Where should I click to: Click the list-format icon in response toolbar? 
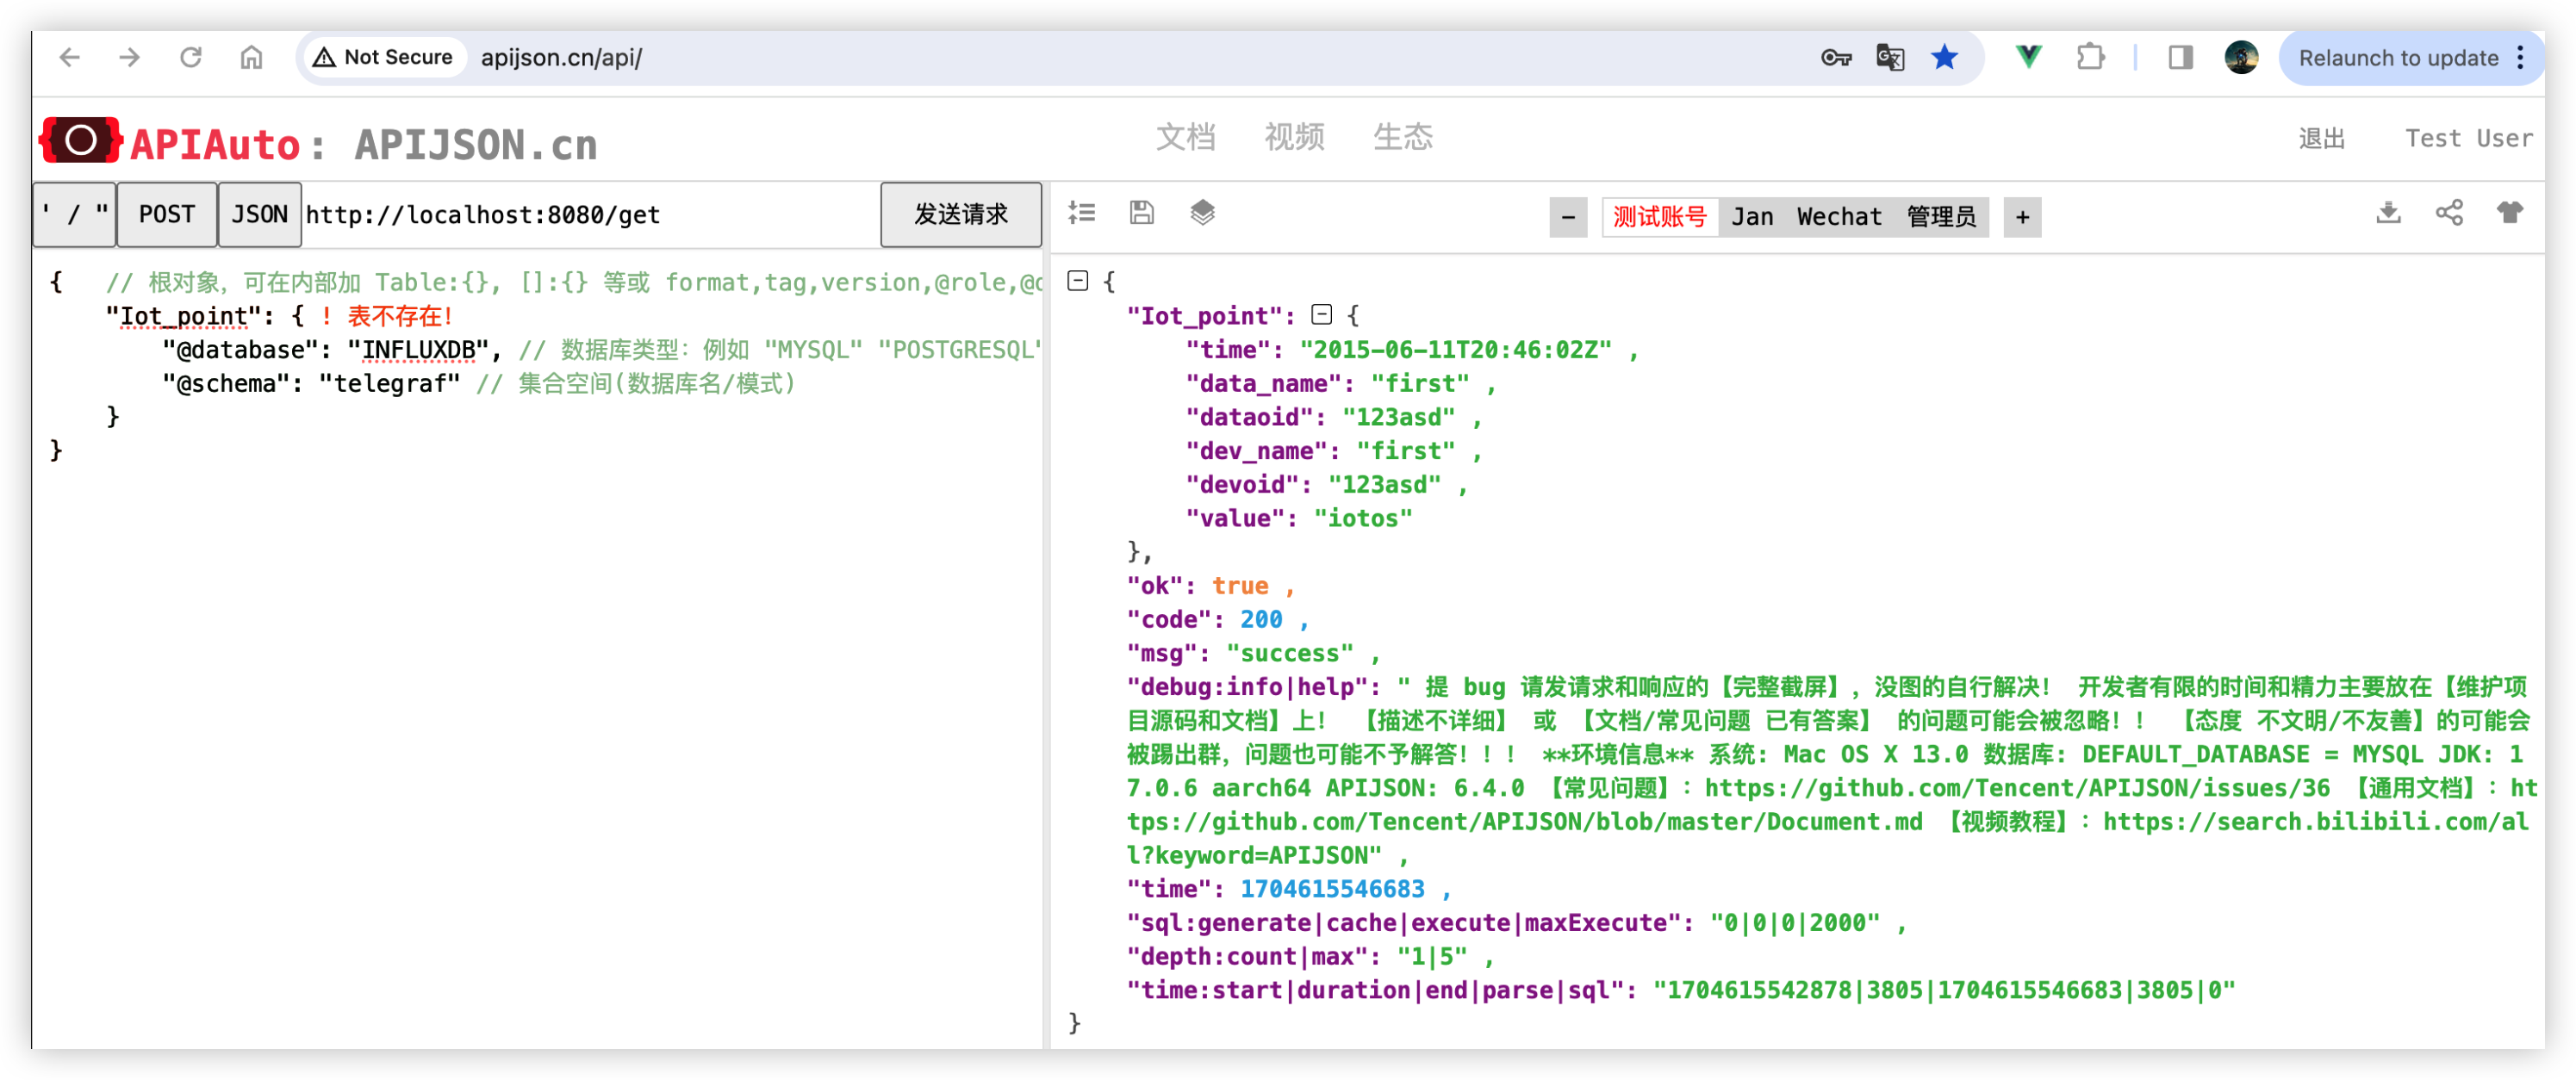pos(1082,213)
